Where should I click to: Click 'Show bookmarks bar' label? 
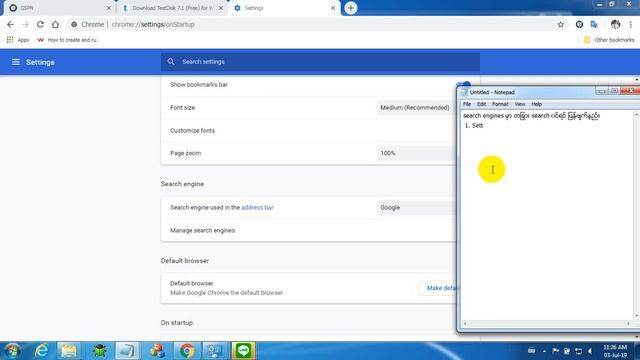pos(199,84)
